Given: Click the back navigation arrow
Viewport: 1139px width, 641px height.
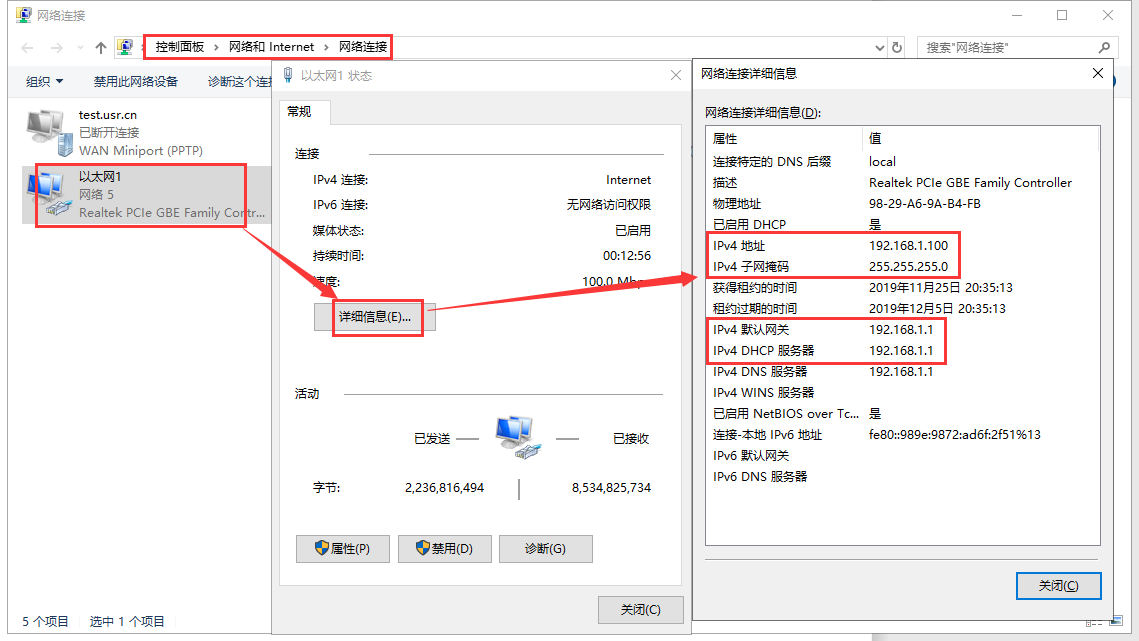Looking at the screenshot, I should [x=29, y=47].
